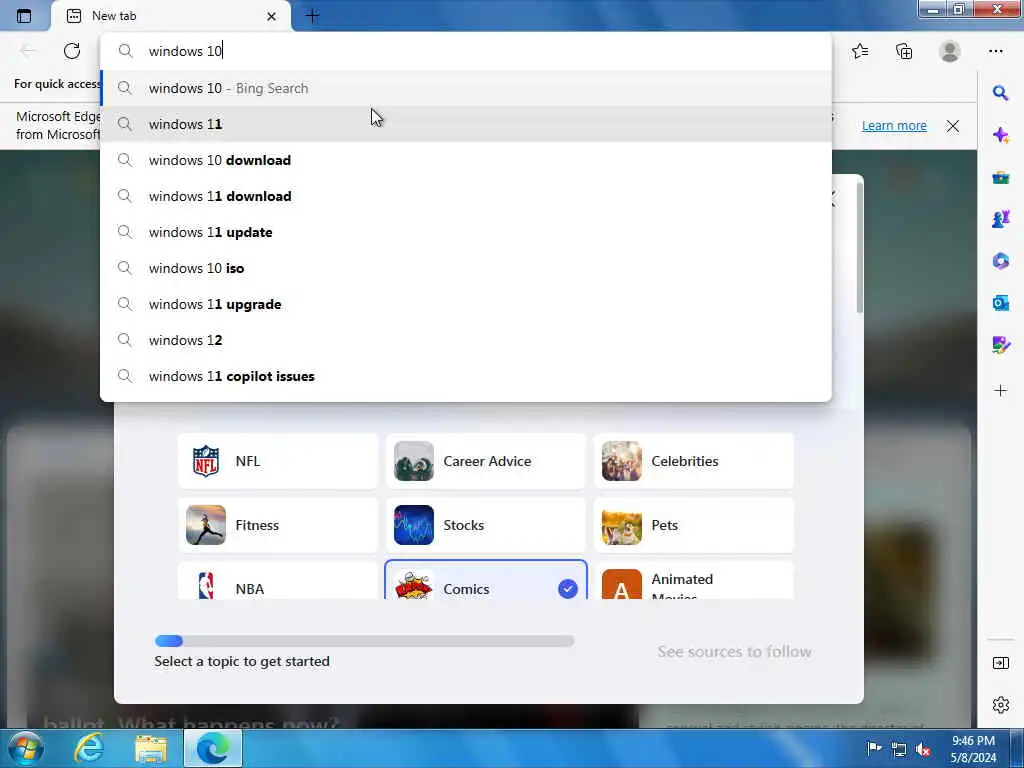Select 'windows 10 iso' suggestion
The image size is (1024, 768).
pos(466,268)
